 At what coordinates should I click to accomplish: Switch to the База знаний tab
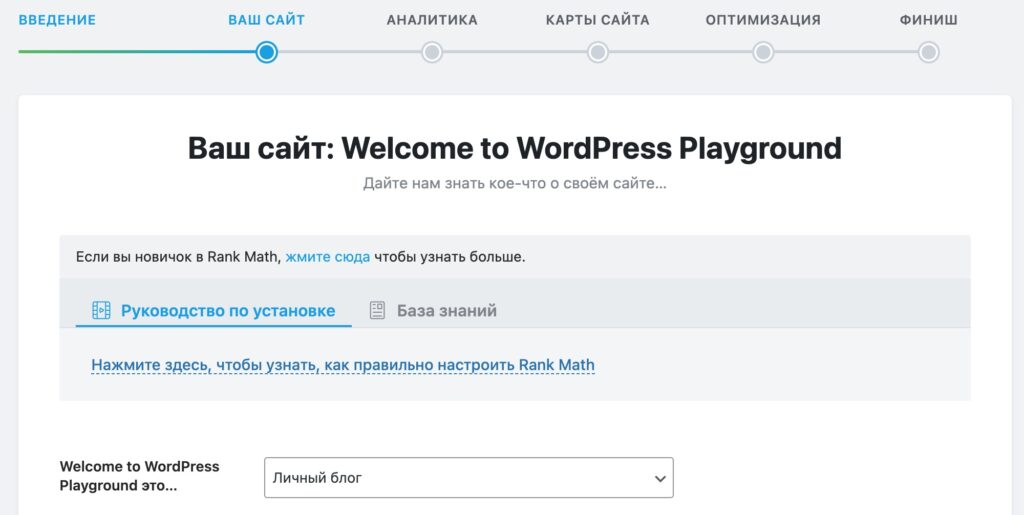pos(433,311)
